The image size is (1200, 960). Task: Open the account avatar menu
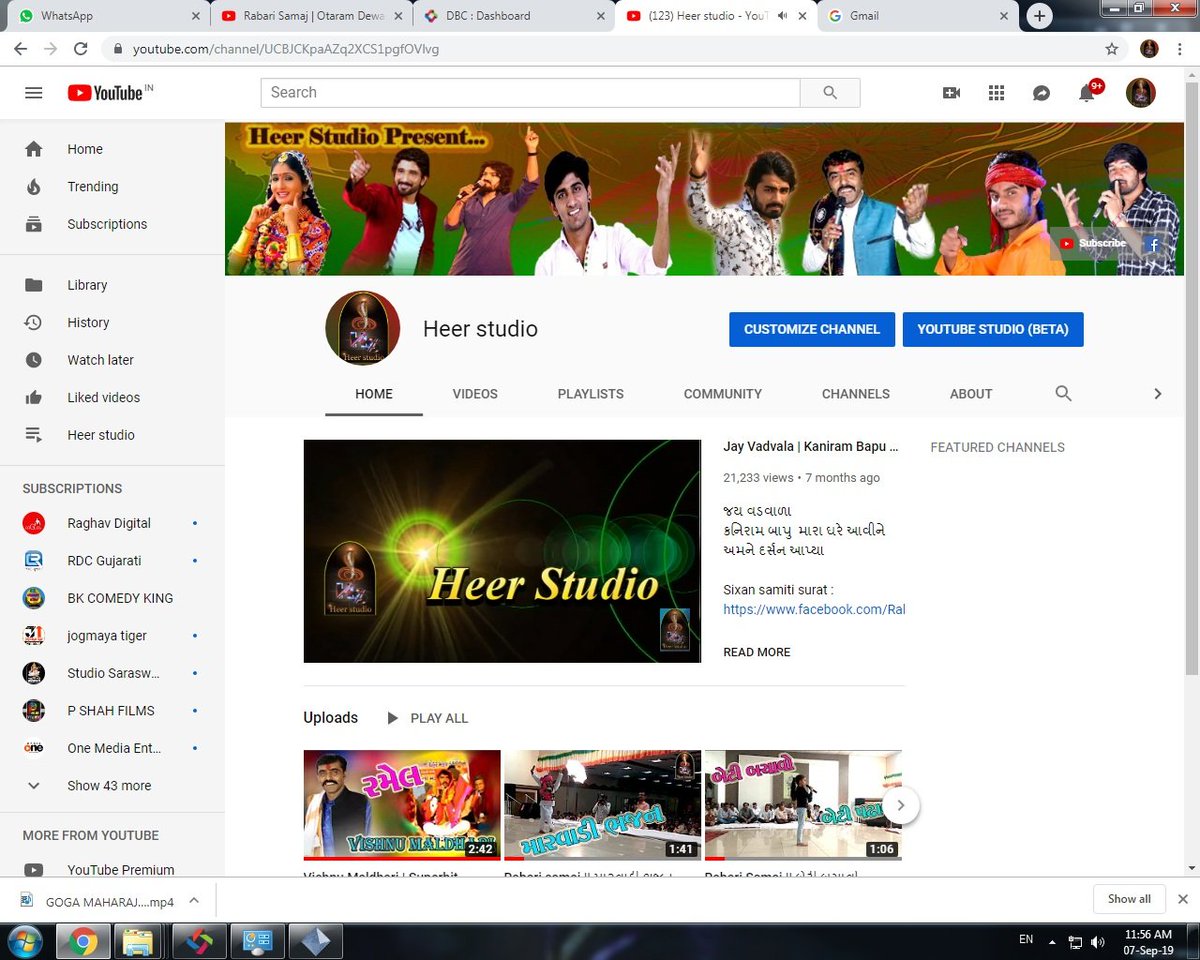pyautogui.click(x=1141, y=93)
